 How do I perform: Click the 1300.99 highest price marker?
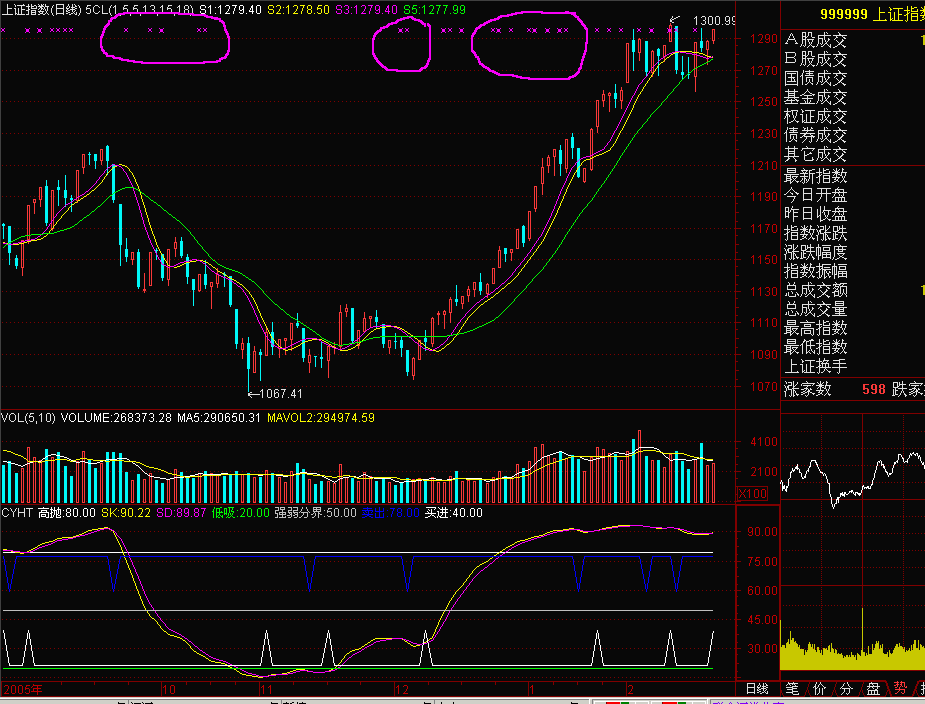coord(714,21)
